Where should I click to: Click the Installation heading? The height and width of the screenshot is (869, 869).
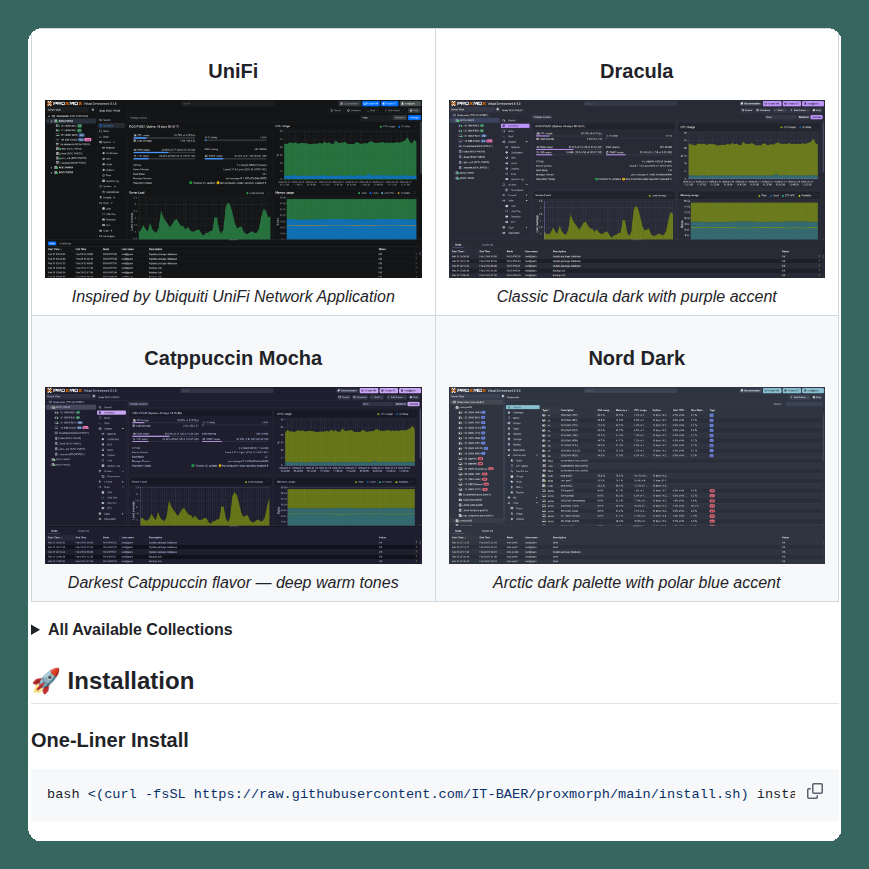113,681
